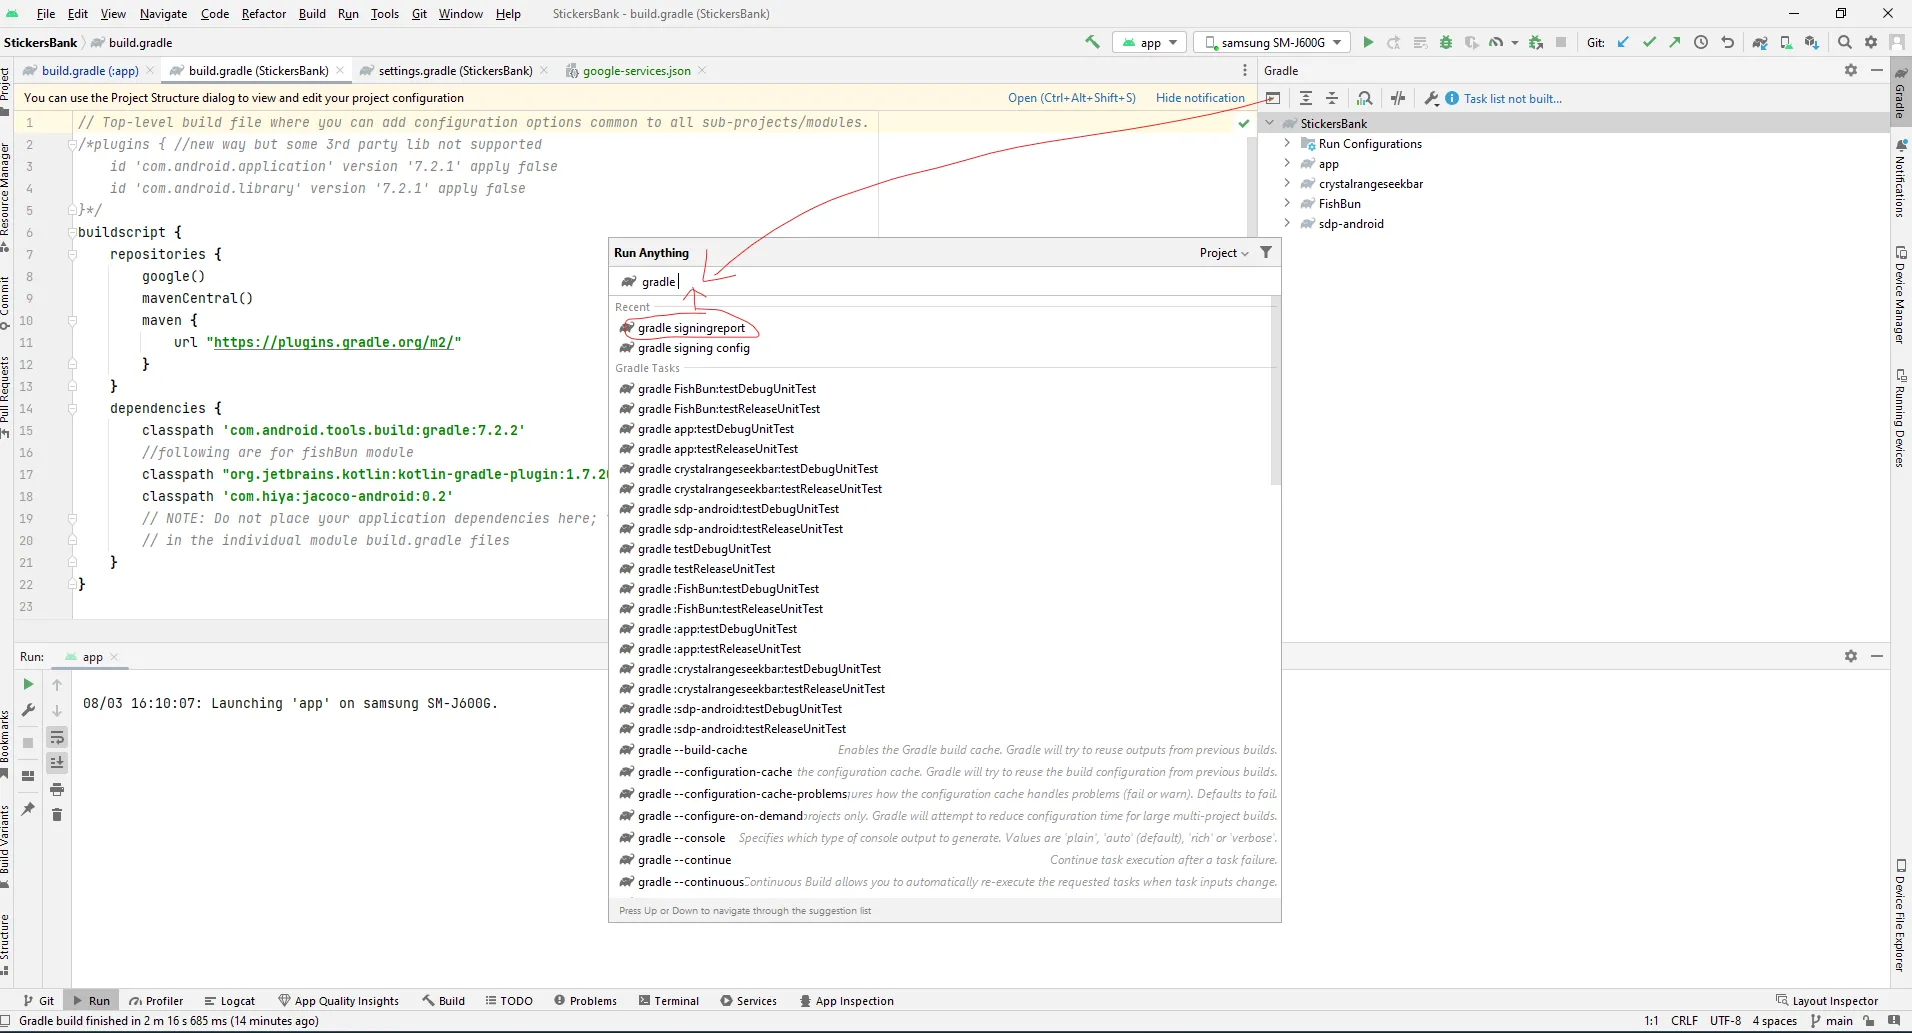The width and height of the screenshot is (1912, 1033).
Task: Switch to google-services.json tab
Action: [x=636, y=70]
